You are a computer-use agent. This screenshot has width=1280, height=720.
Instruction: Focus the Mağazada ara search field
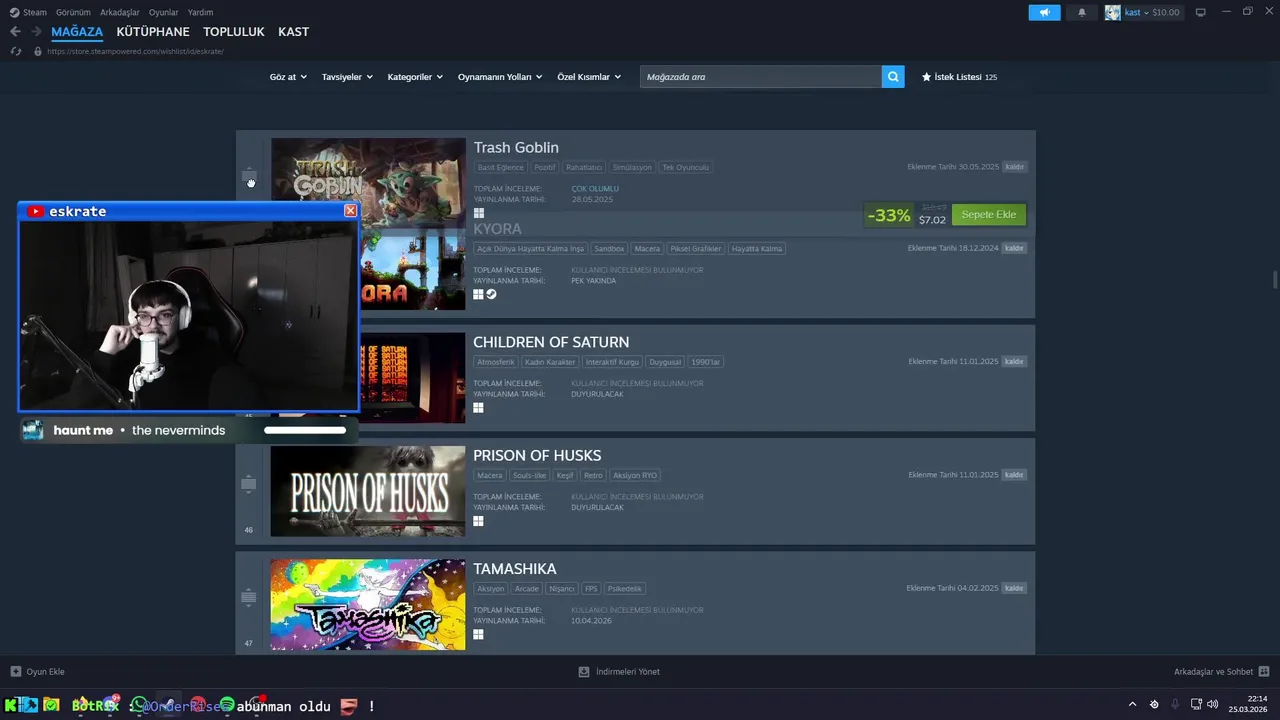(761, 77)
